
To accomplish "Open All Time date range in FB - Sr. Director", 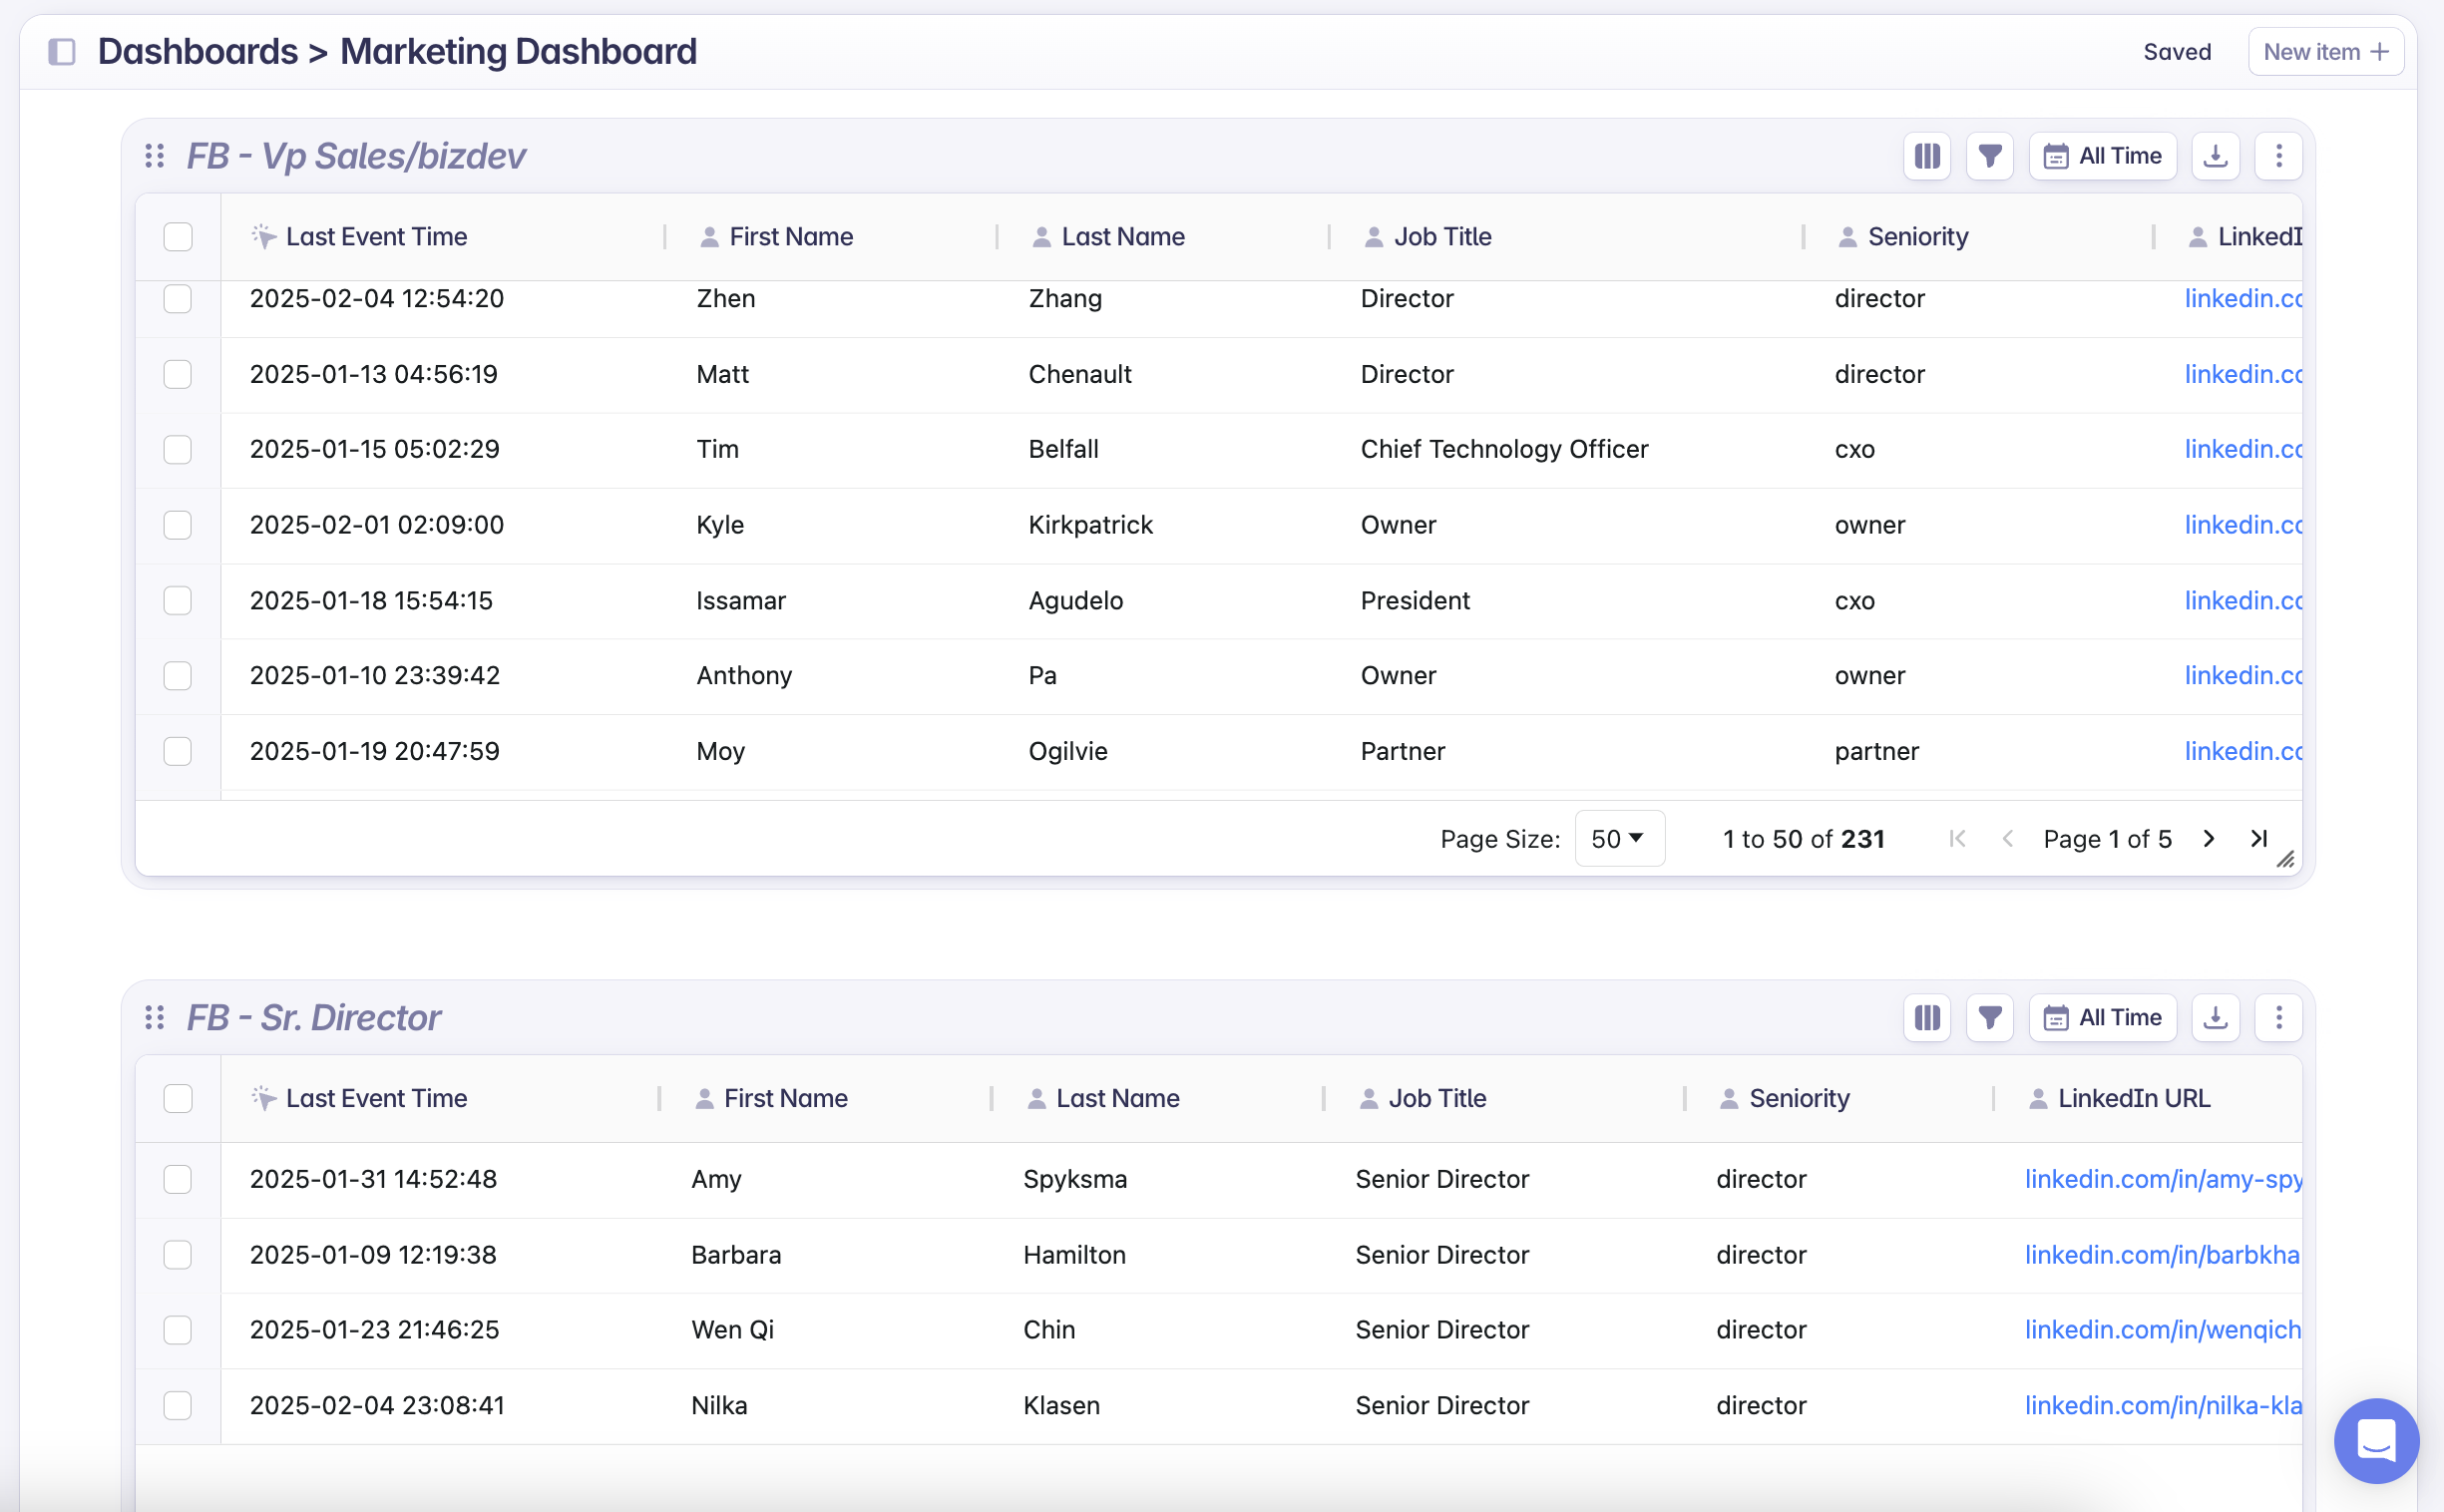I will coord(2102,1018).
